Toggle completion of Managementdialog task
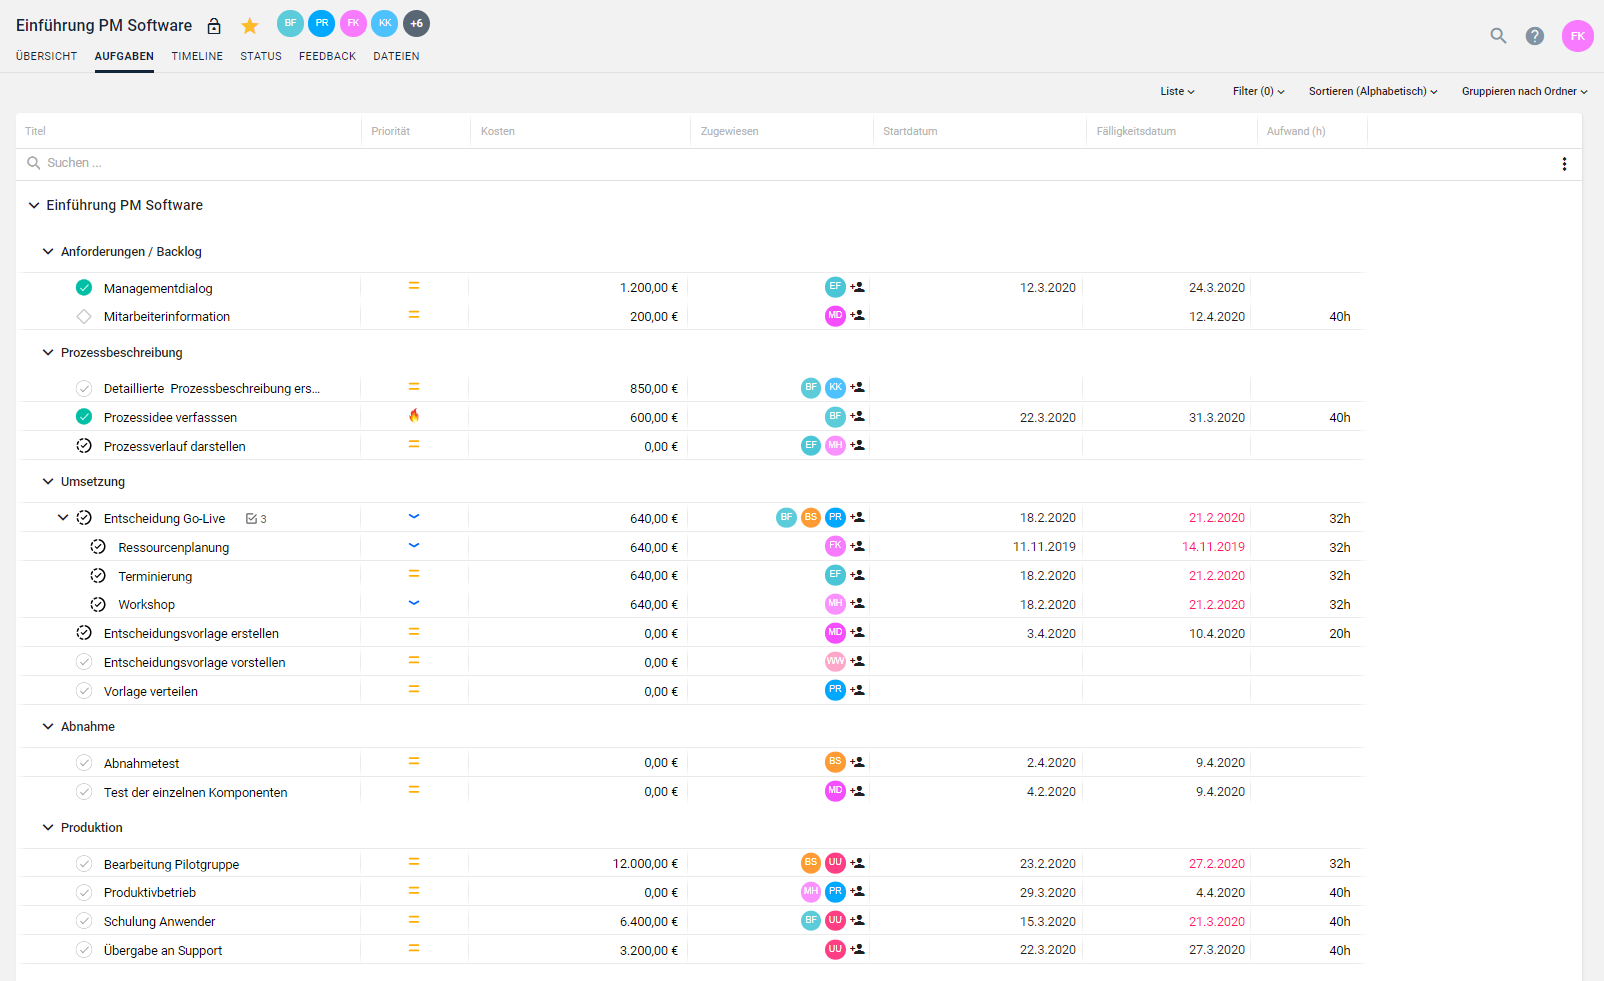The height and width of the screenshot is (981, 1604). coord(84,288)
